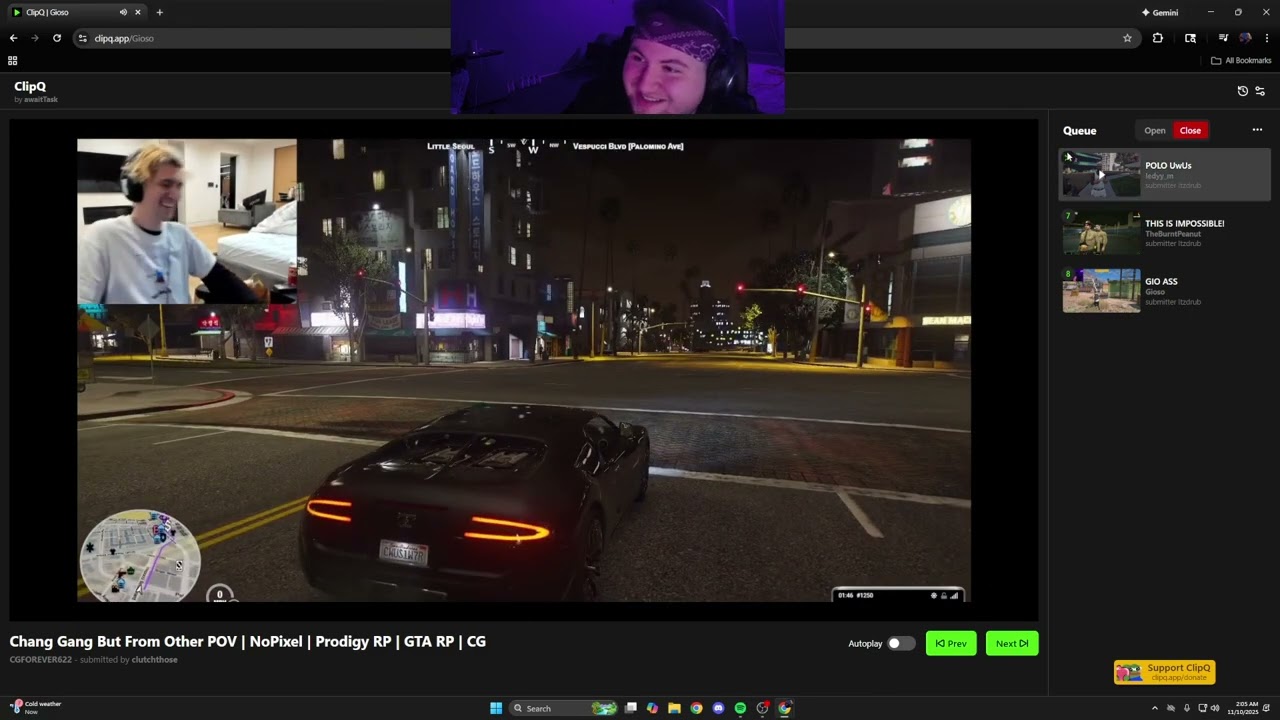Image resolution: width=1280 pixels, height=720 pixels.
Task: Click 'by awaitTask' credit text
Action: (x=36, y=100)
